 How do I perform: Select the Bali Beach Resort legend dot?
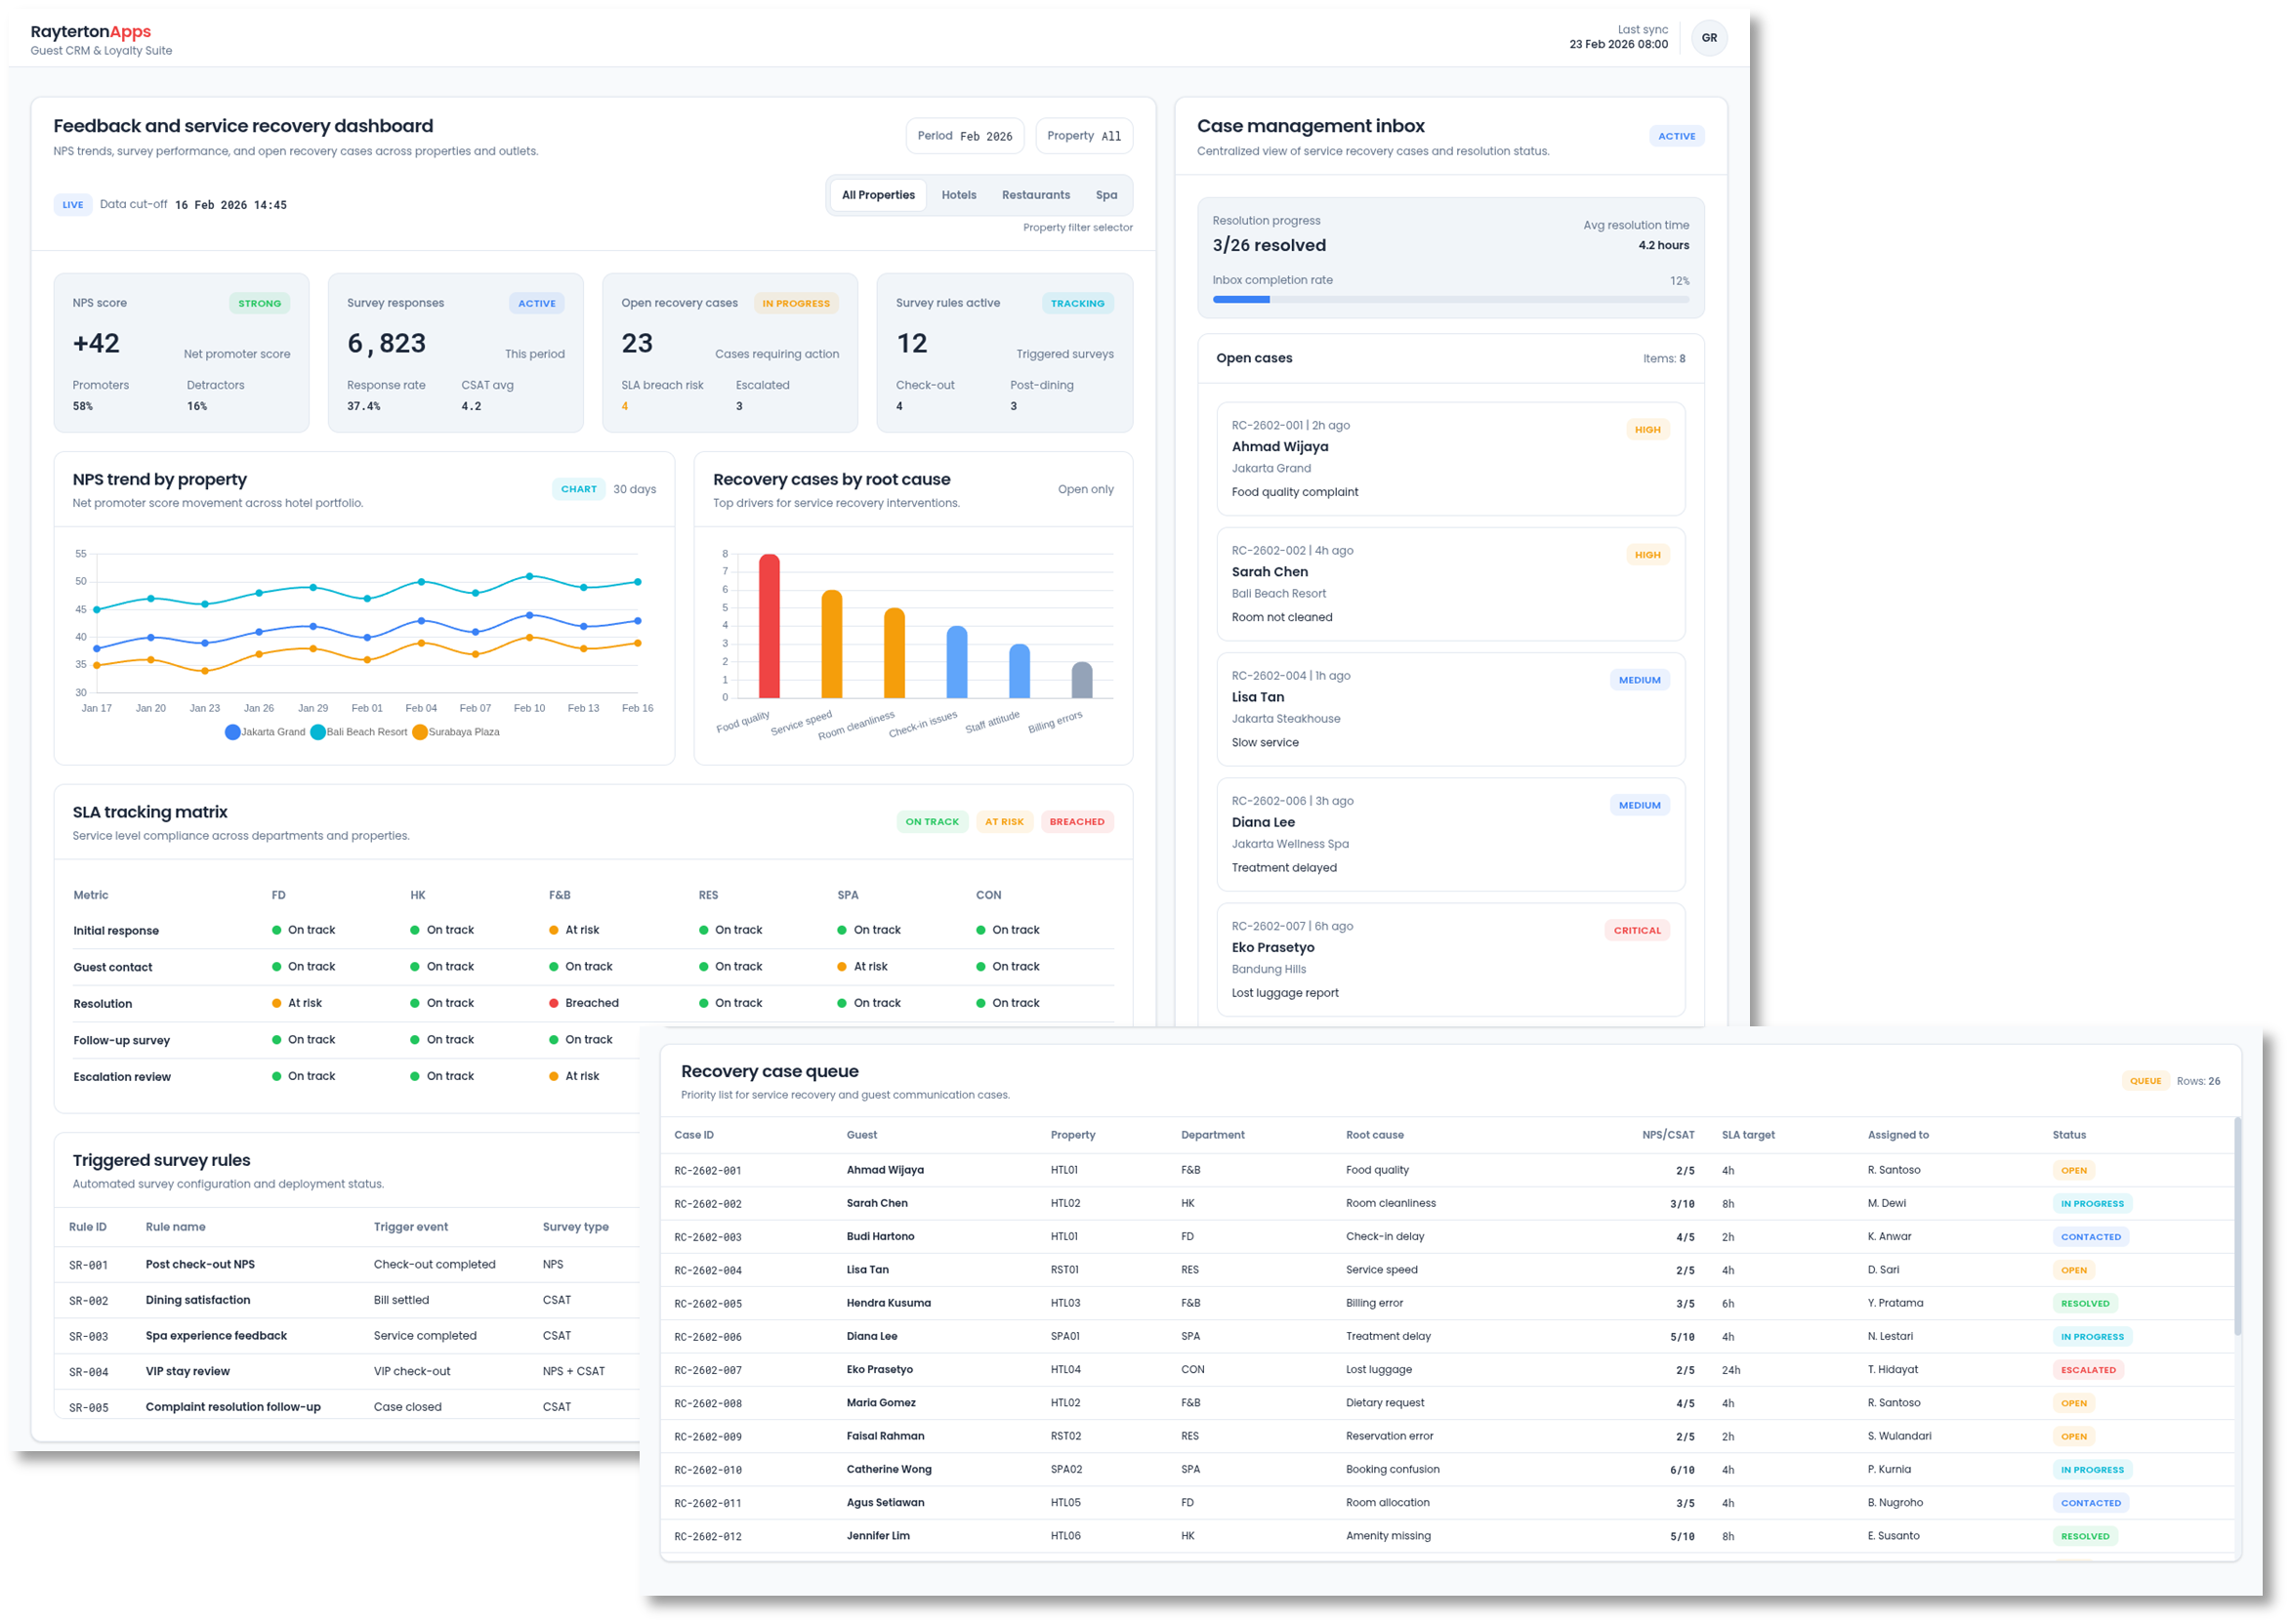318,731
